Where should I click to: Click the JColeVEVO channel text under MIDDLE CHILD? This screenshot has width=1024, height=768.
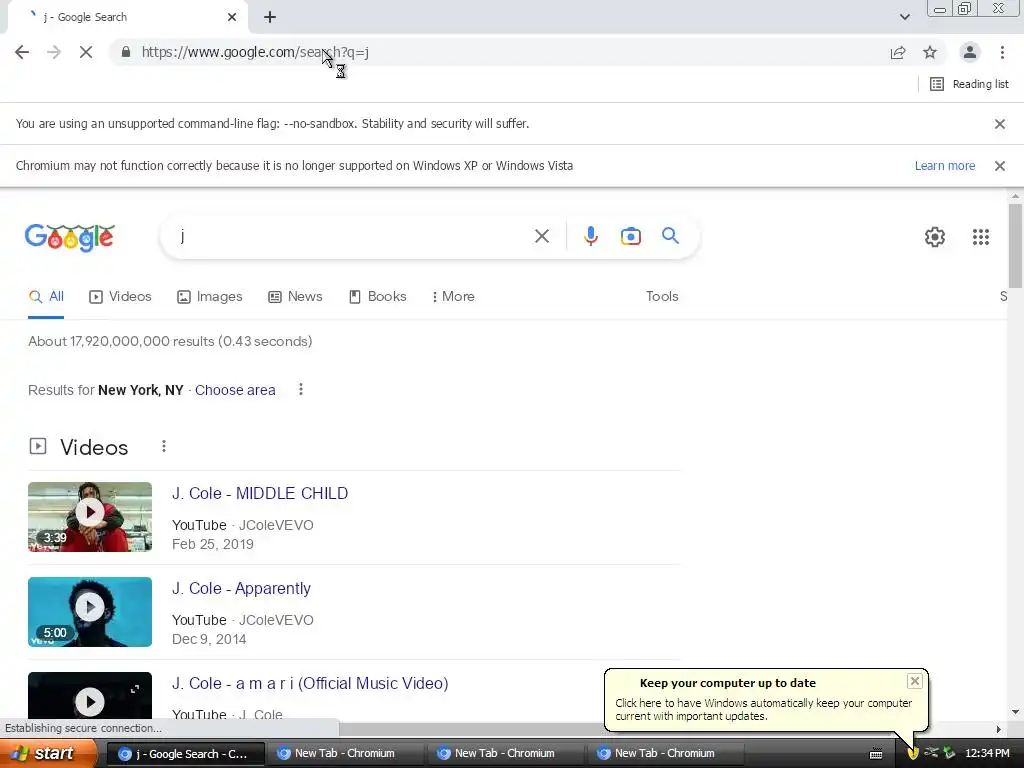276,526
